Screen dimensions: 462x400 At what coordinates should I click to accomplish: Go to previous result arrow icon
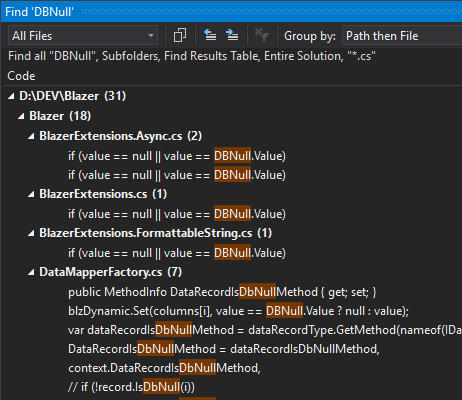click(210, 35)
